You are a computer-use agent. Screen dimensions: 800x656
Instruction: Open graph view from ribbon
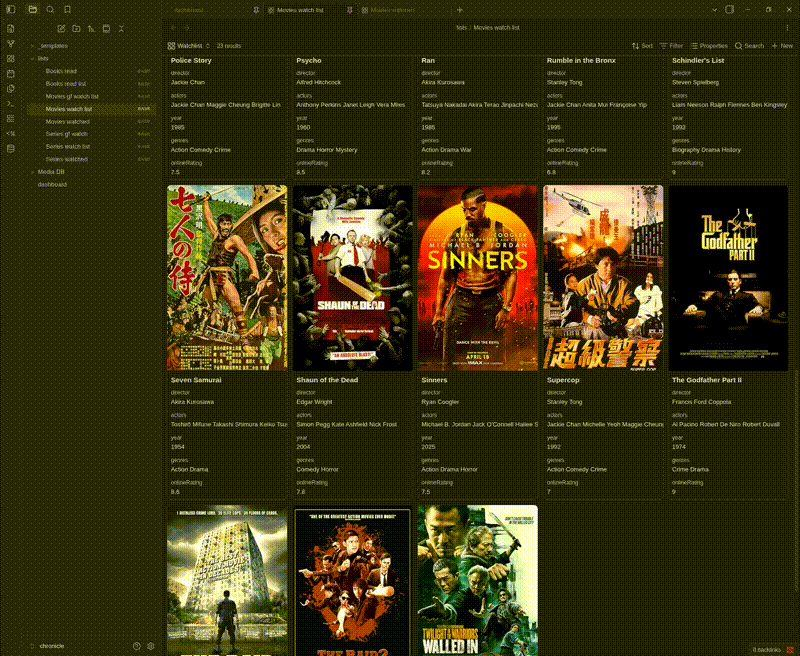[11, 44]
